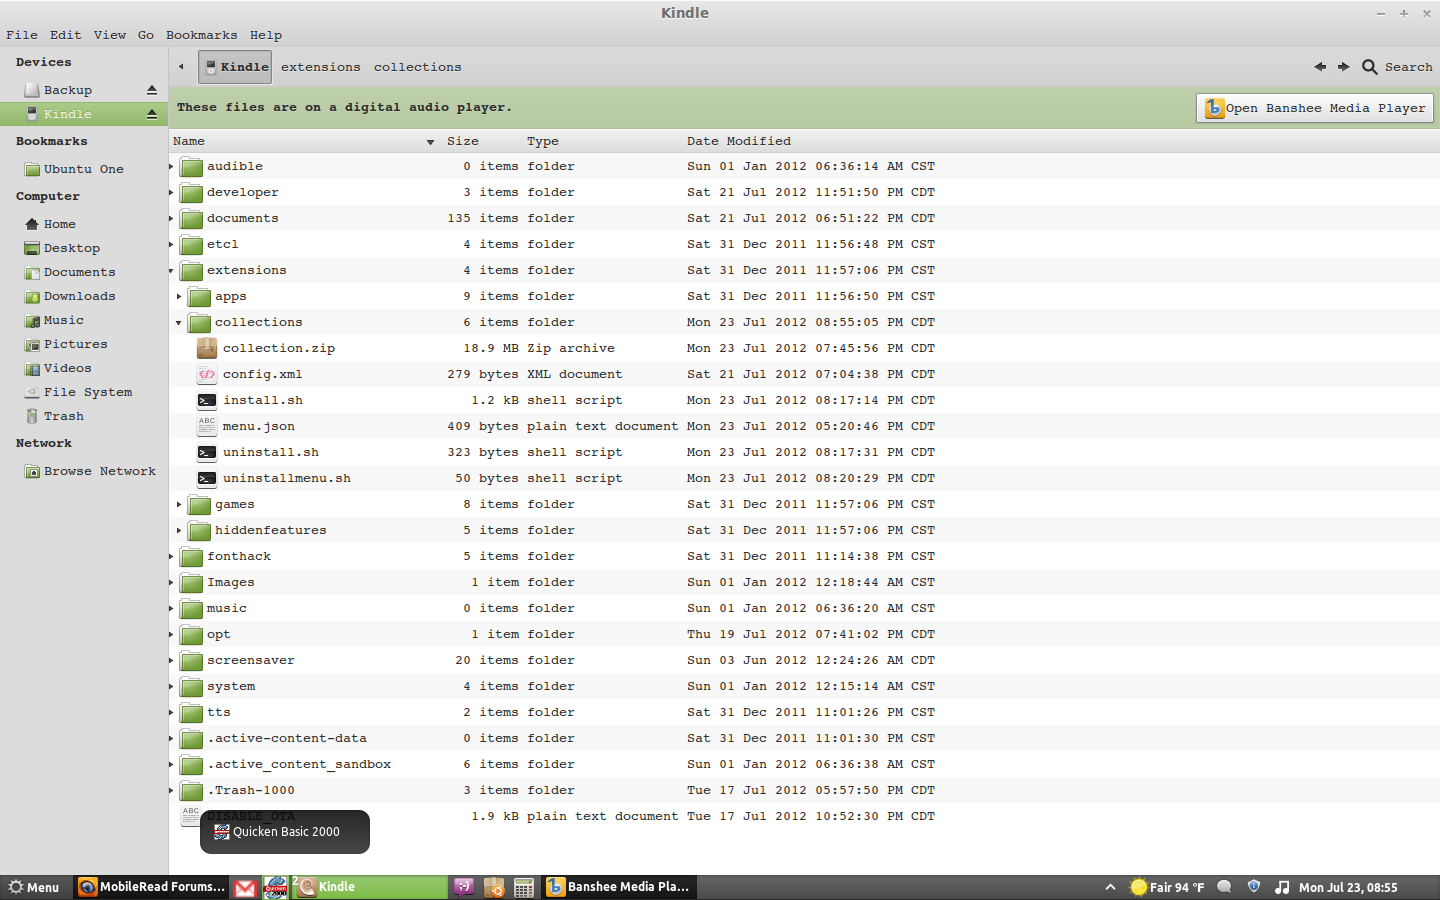Click the Search button in the toolbar

point(1398,67)
